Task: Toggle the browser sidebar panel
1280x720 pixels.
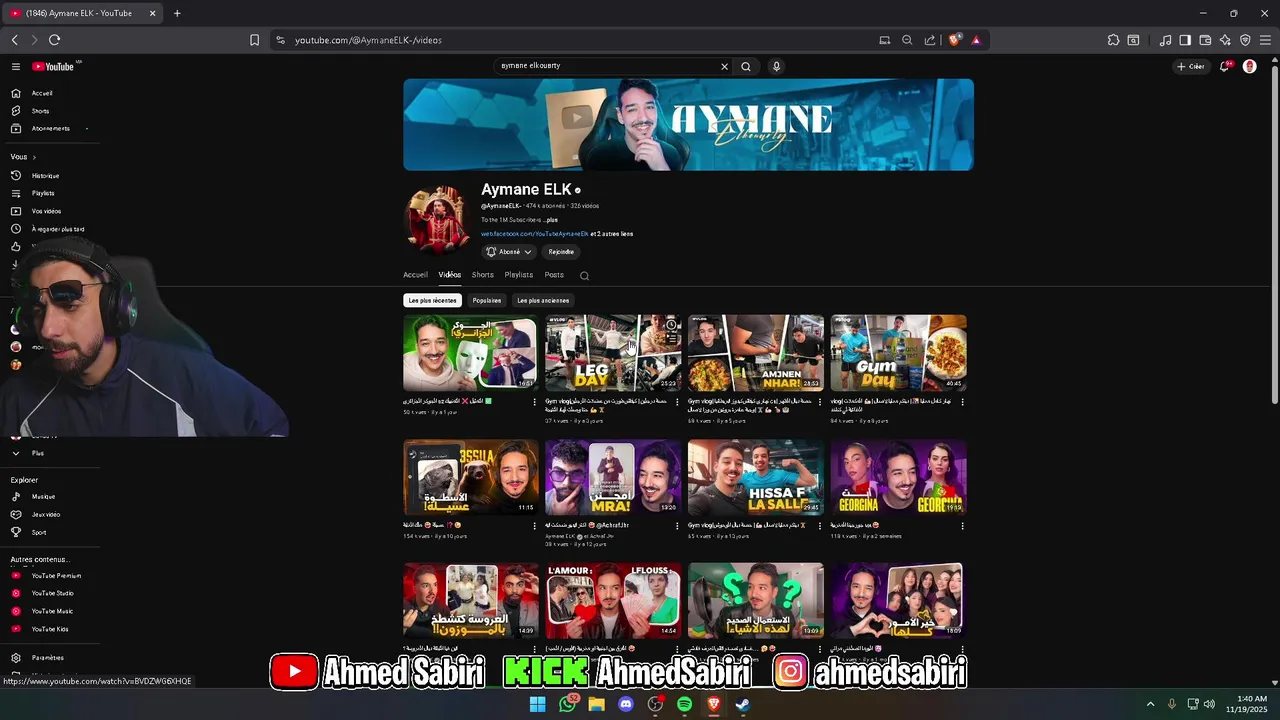Action: click(x=1185, y=40)
